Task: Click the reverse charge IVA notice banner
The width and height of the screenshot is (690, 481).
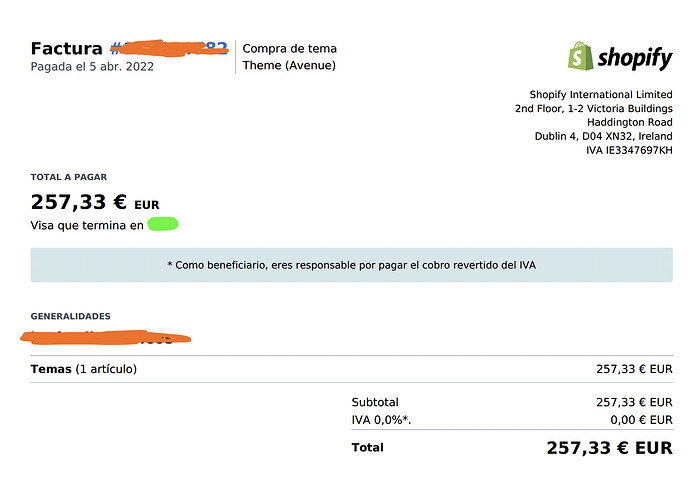Action: [x=352, y=265]
